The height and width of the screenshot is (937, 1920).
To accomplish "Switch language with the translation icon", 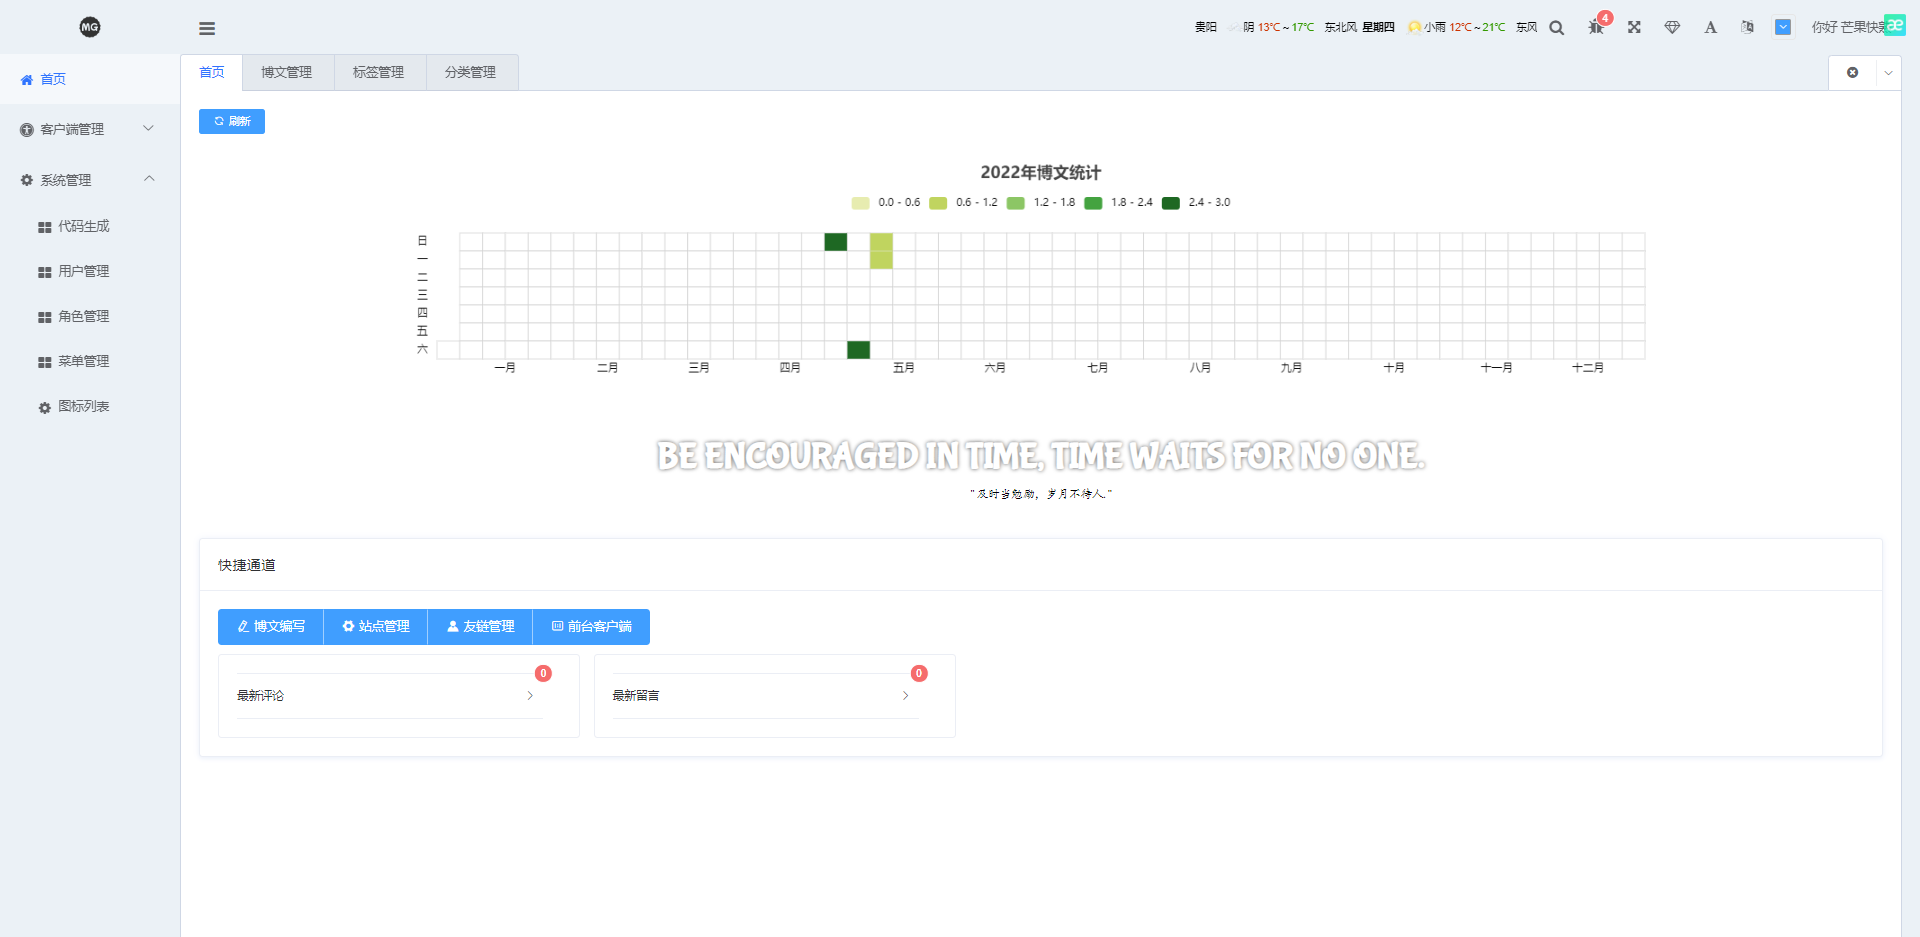I will point(1747,27).
